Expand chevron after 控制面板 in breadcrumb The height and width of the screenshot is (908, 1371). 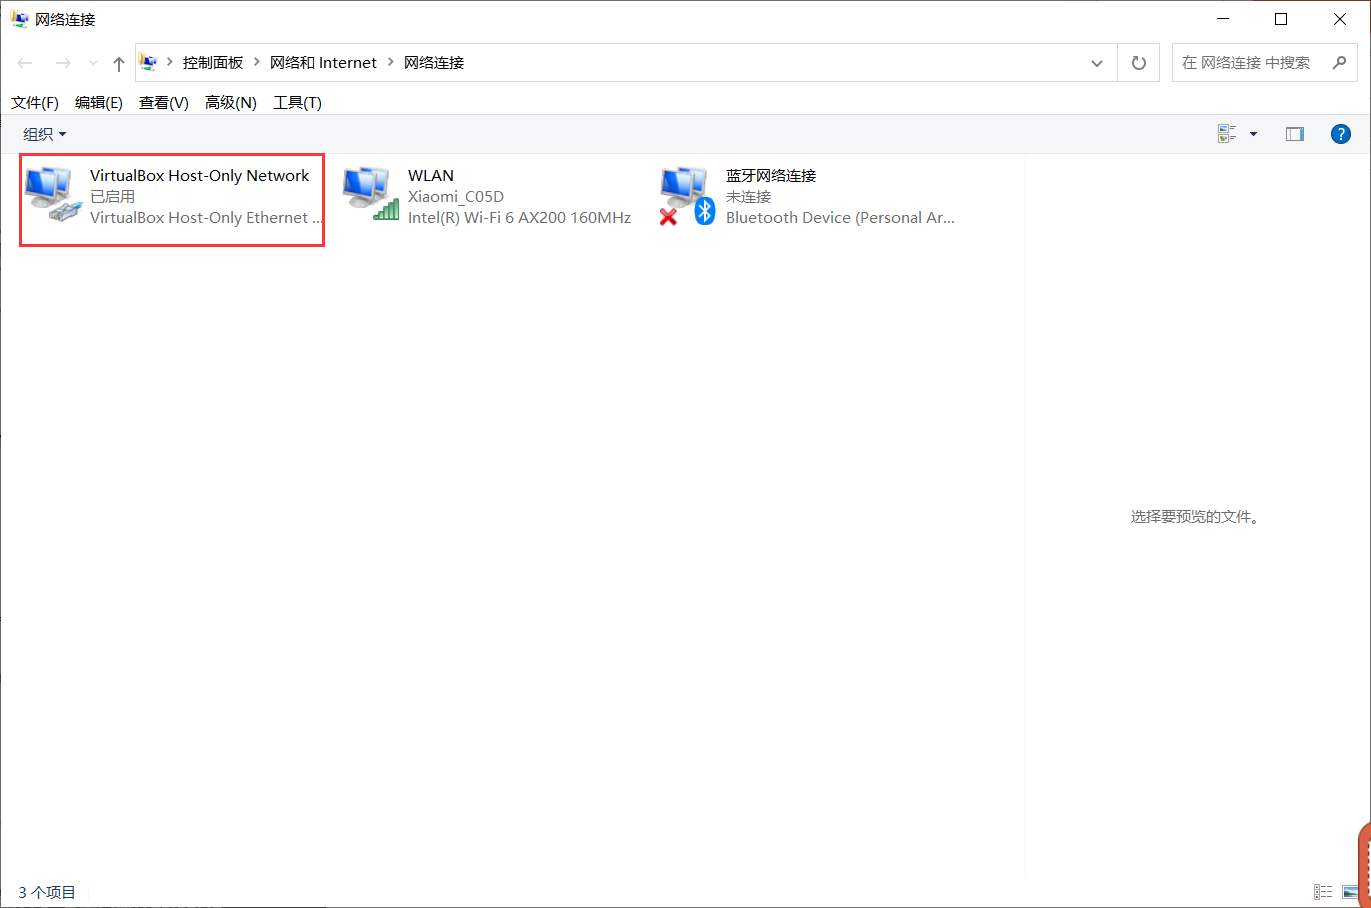pos(257,62)
